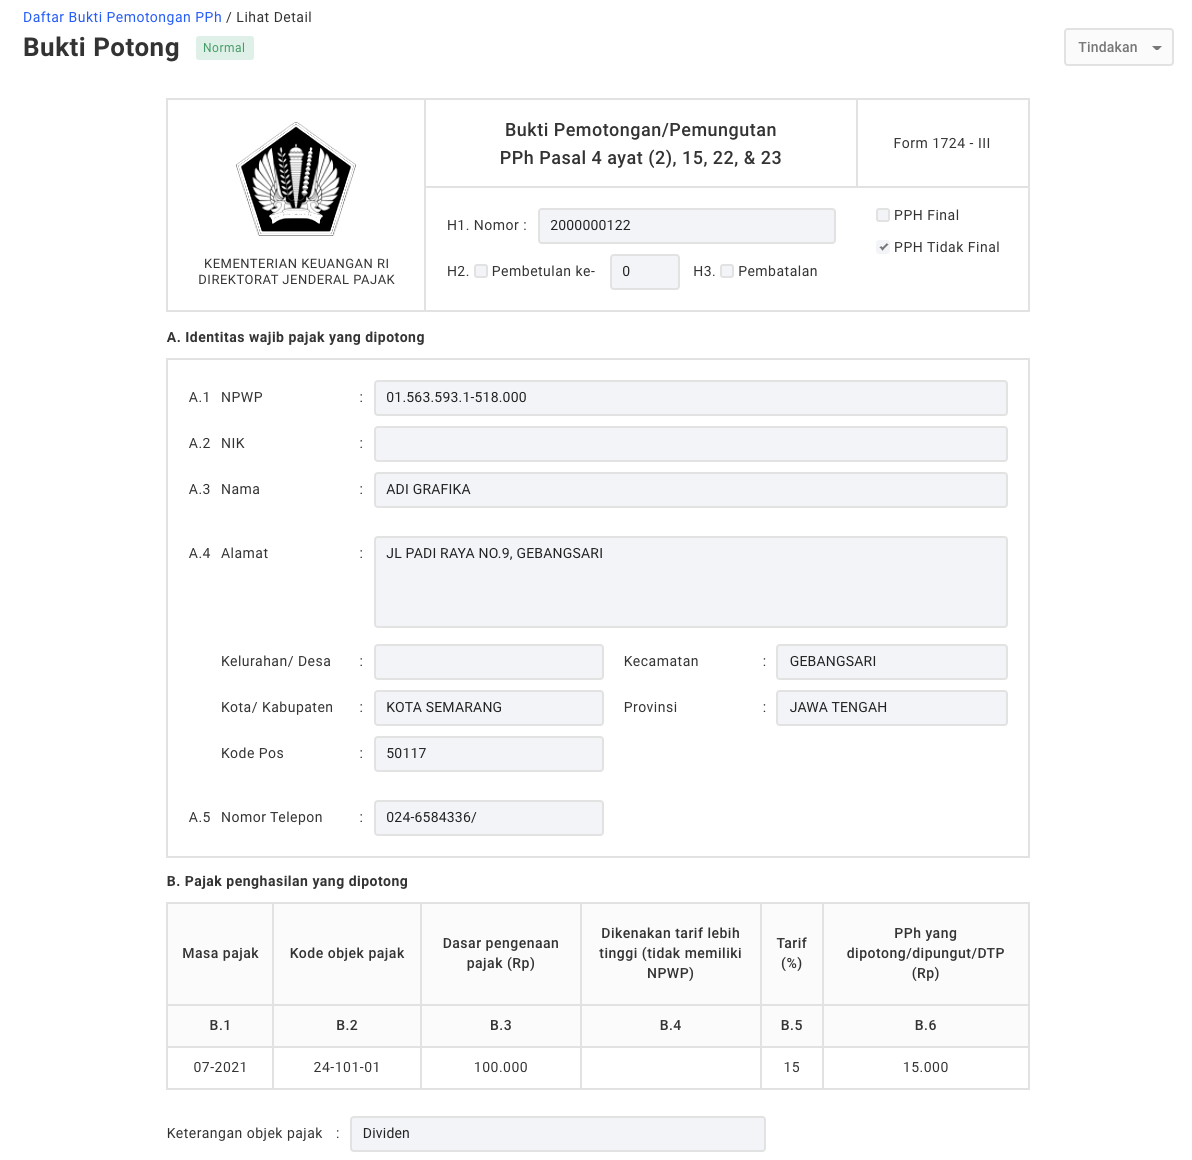Check the H2 Pembetulan ke- box

pos(480,271)
